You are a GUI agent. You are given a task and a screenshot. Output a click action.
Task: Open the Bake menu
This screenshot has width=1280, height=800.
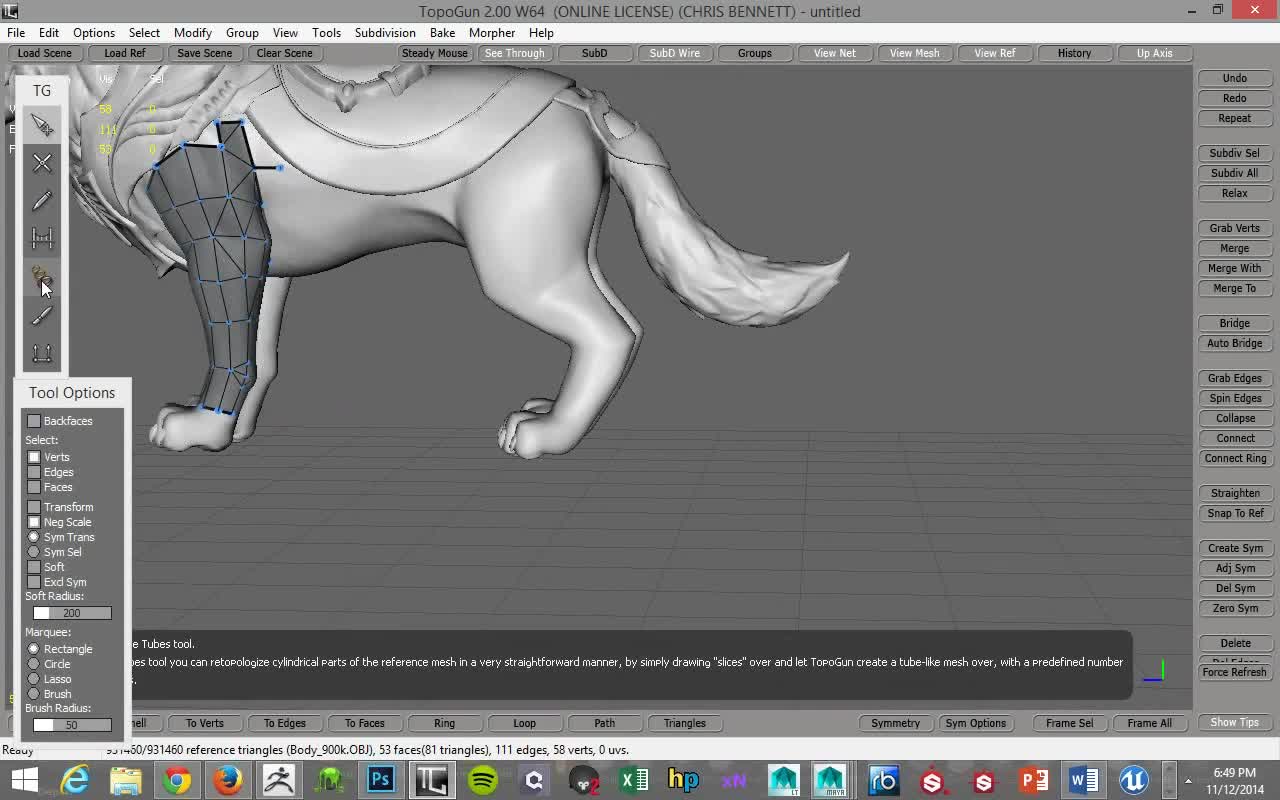[x=442, y=32]
